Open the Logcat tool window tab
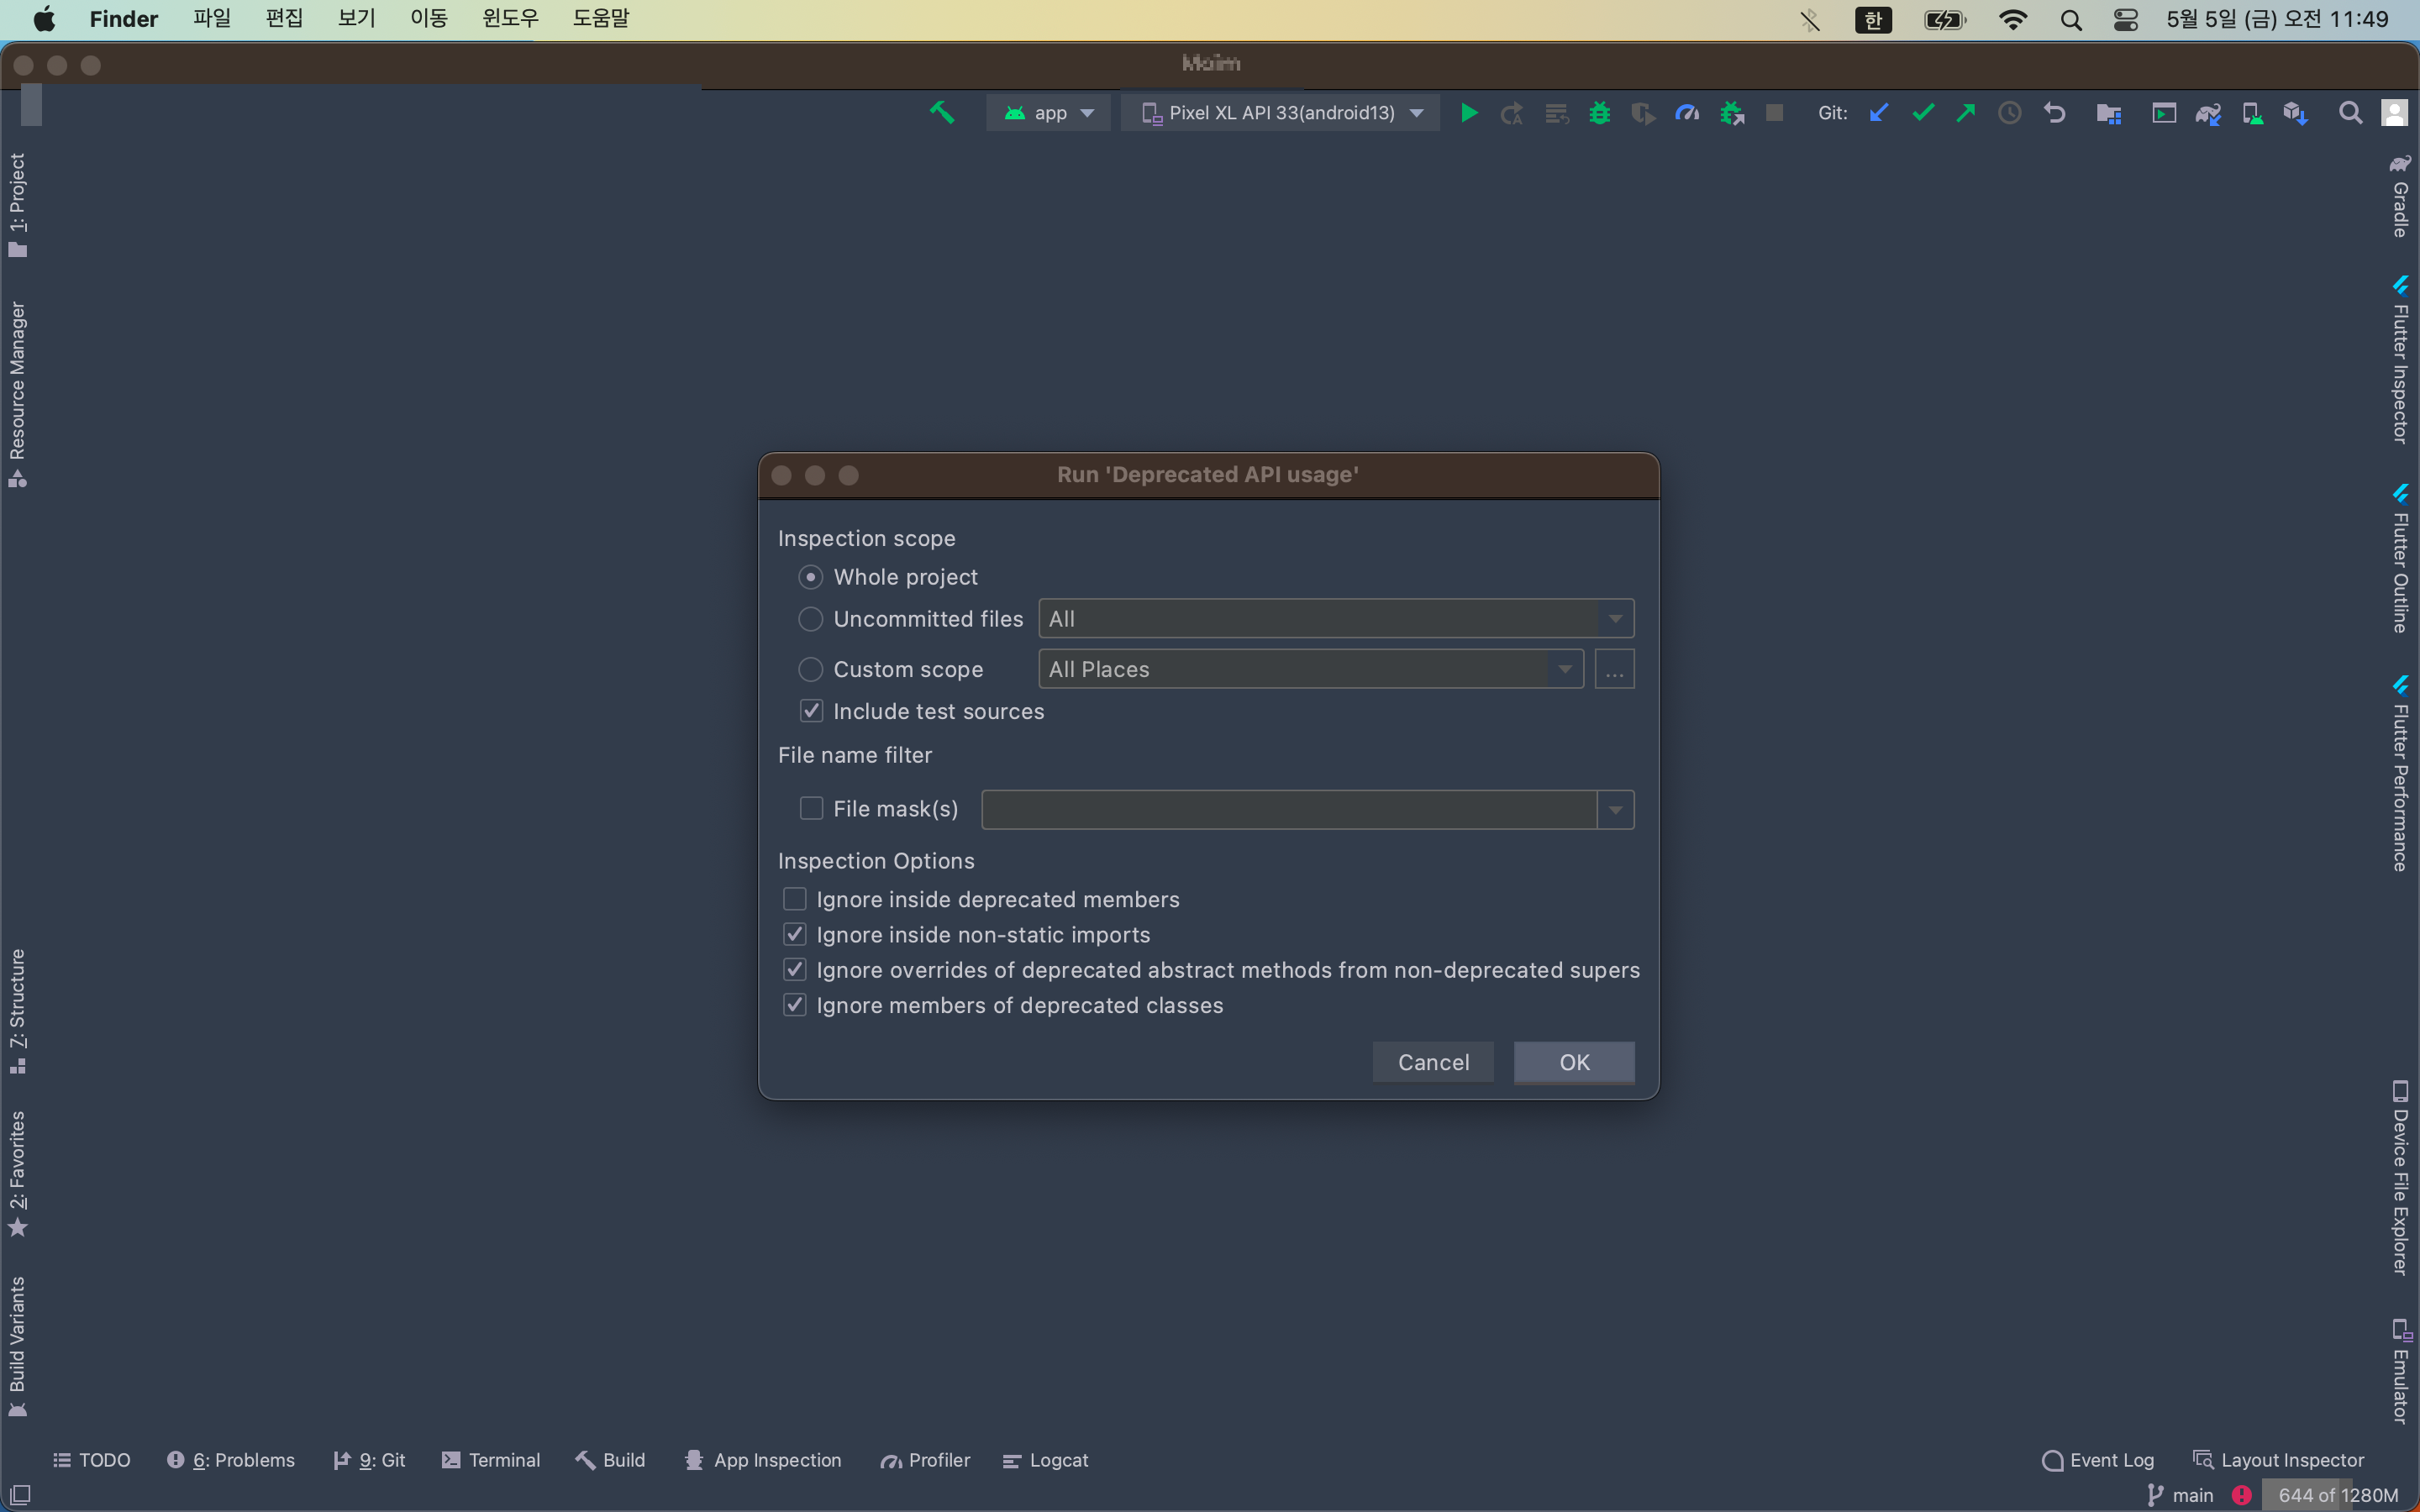Viewport: 2420px width, 1512px height. click(1045, 1460)
